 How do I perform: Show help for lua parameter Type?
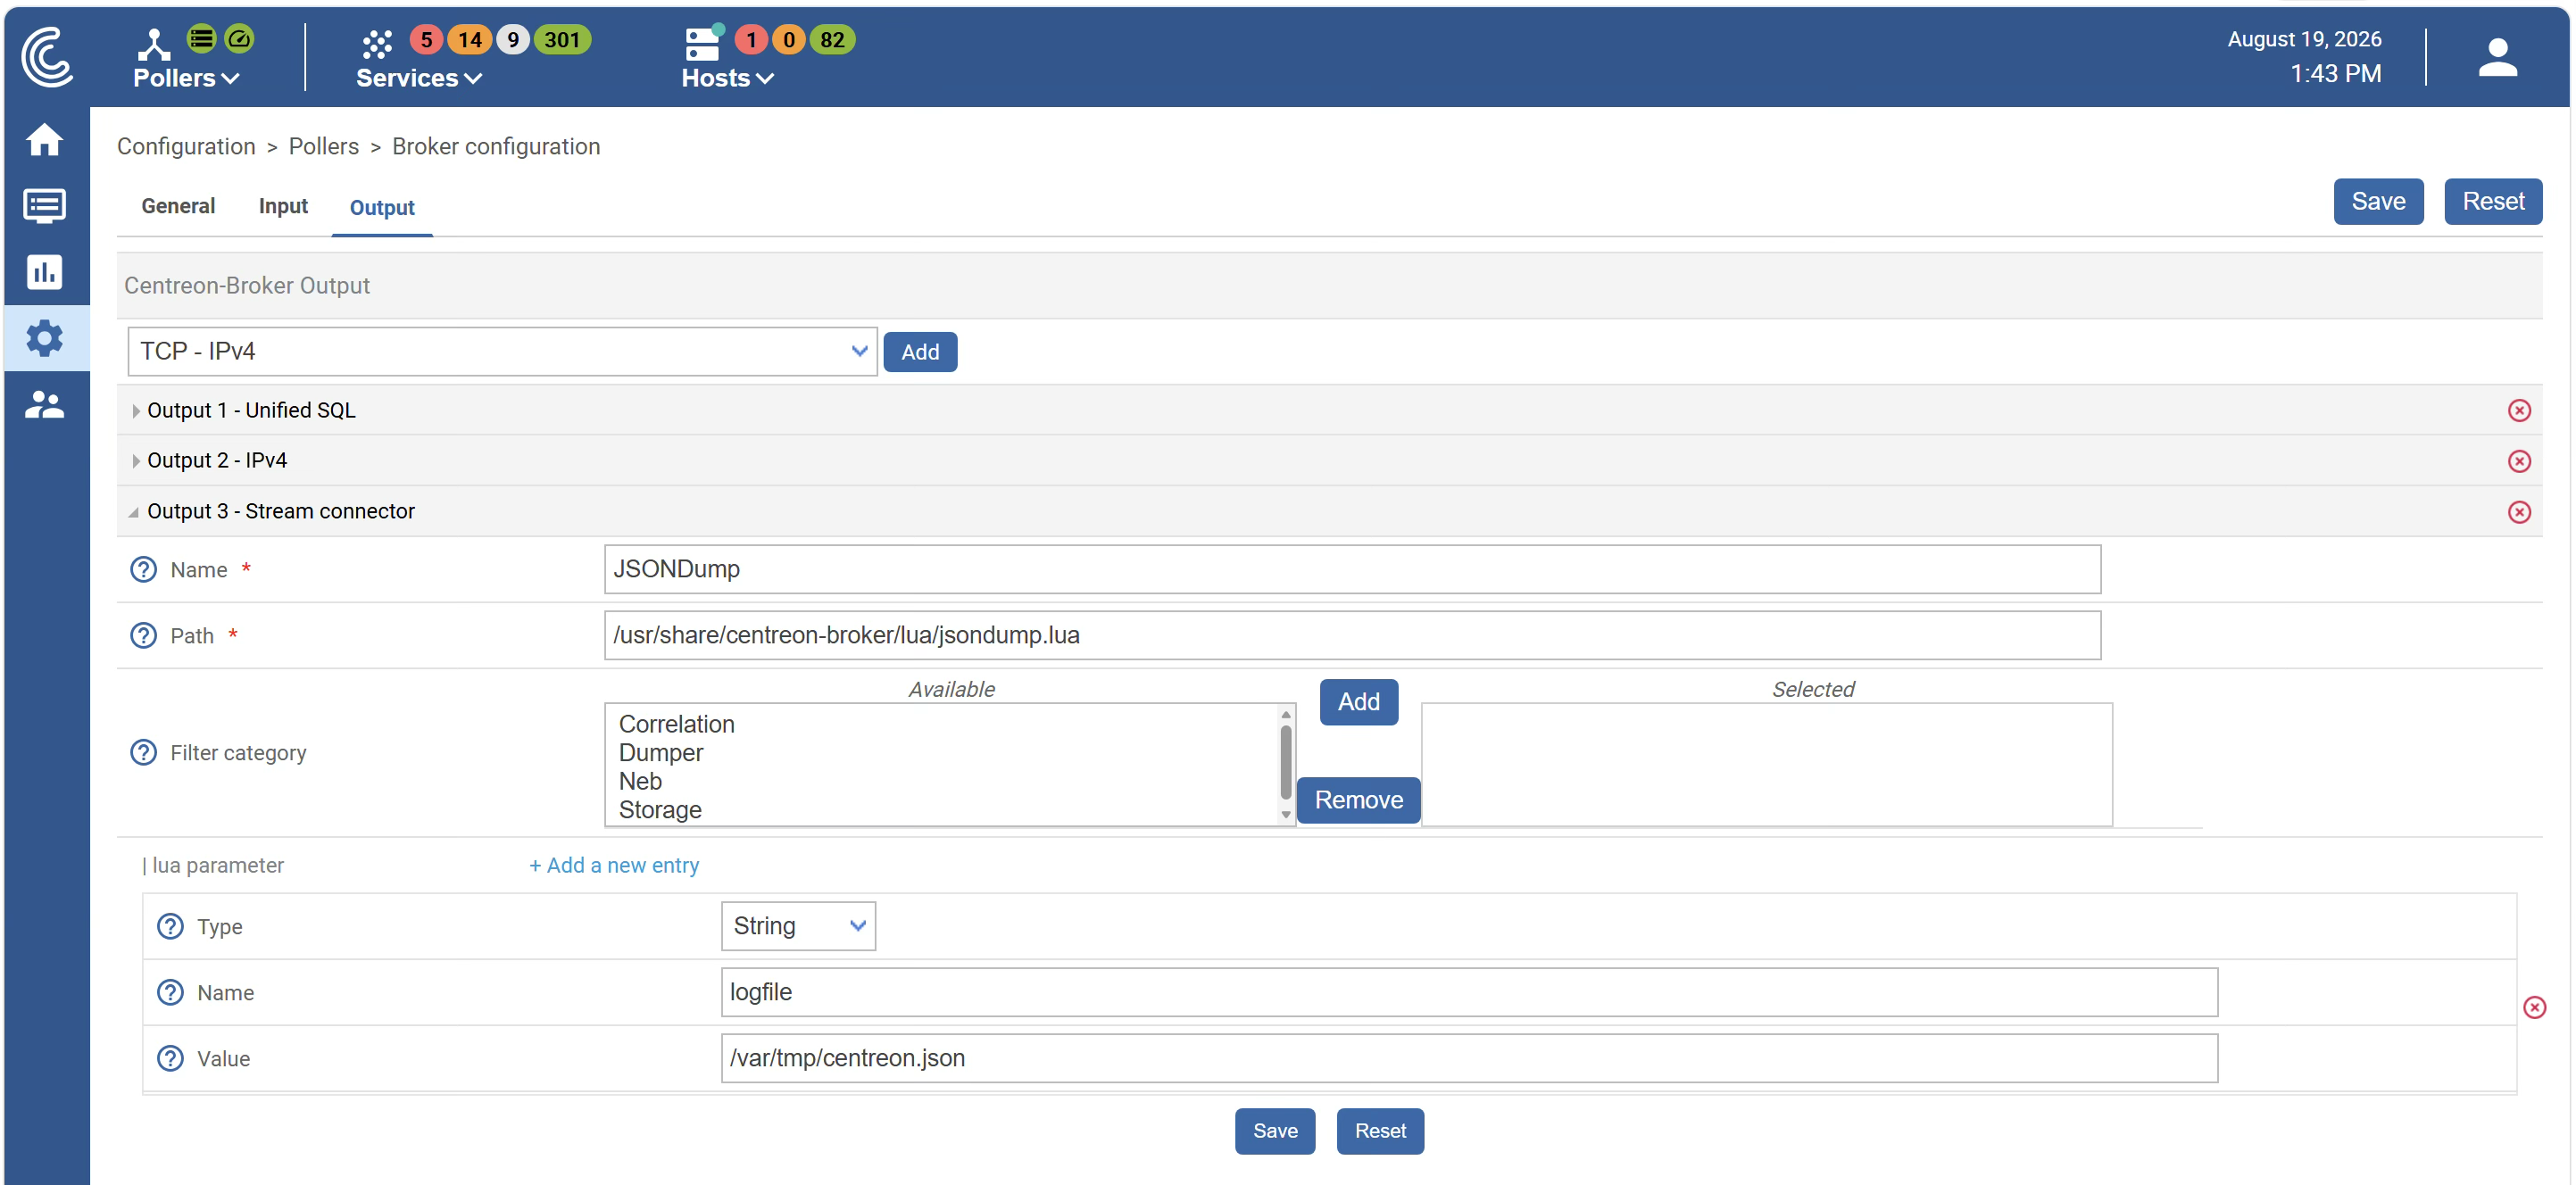(x=171, y=927)
